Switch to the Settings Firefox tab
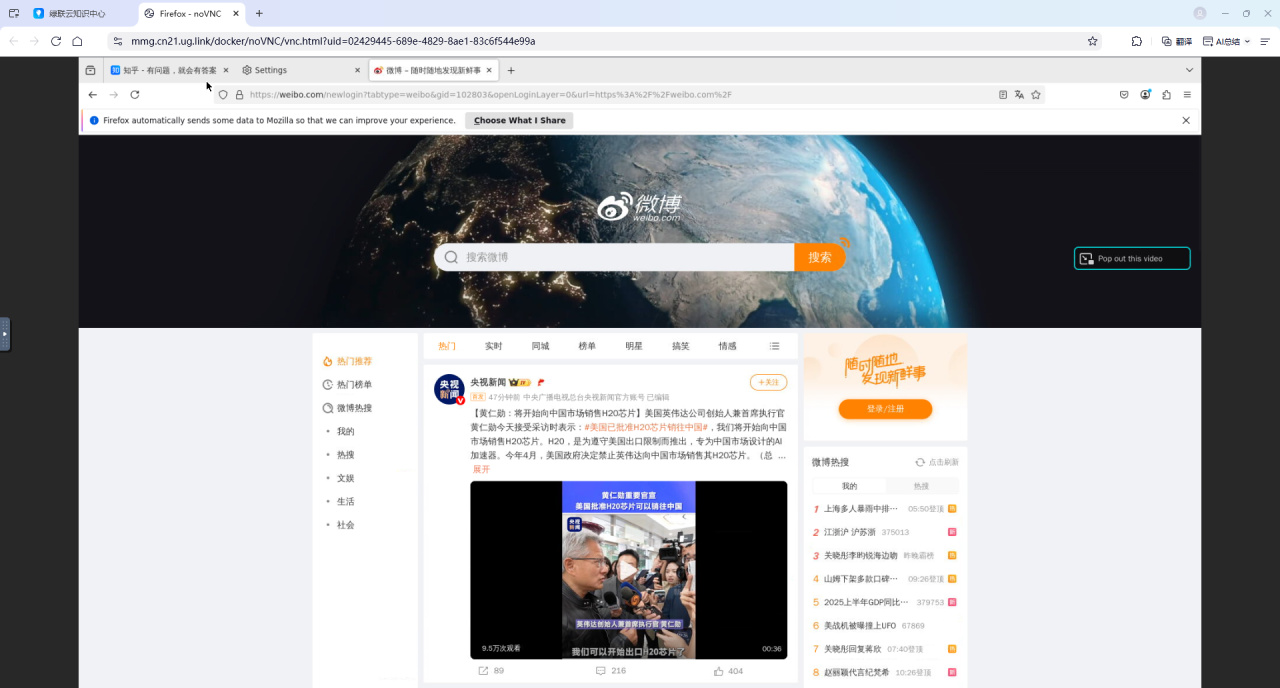This screenshot has height=688, width=1280. coord(300,70)
